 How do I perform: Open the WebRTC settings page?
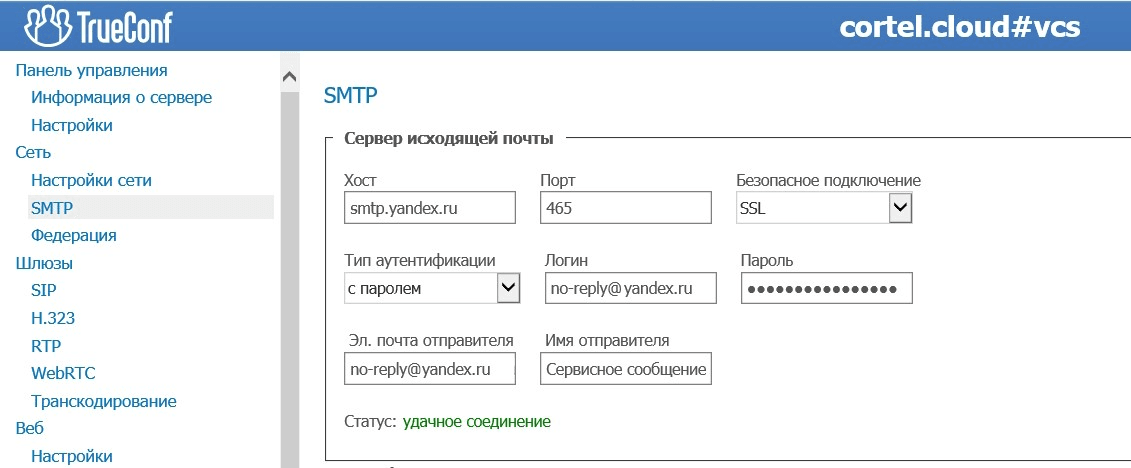pyautogui.click(x=63, y=374)
